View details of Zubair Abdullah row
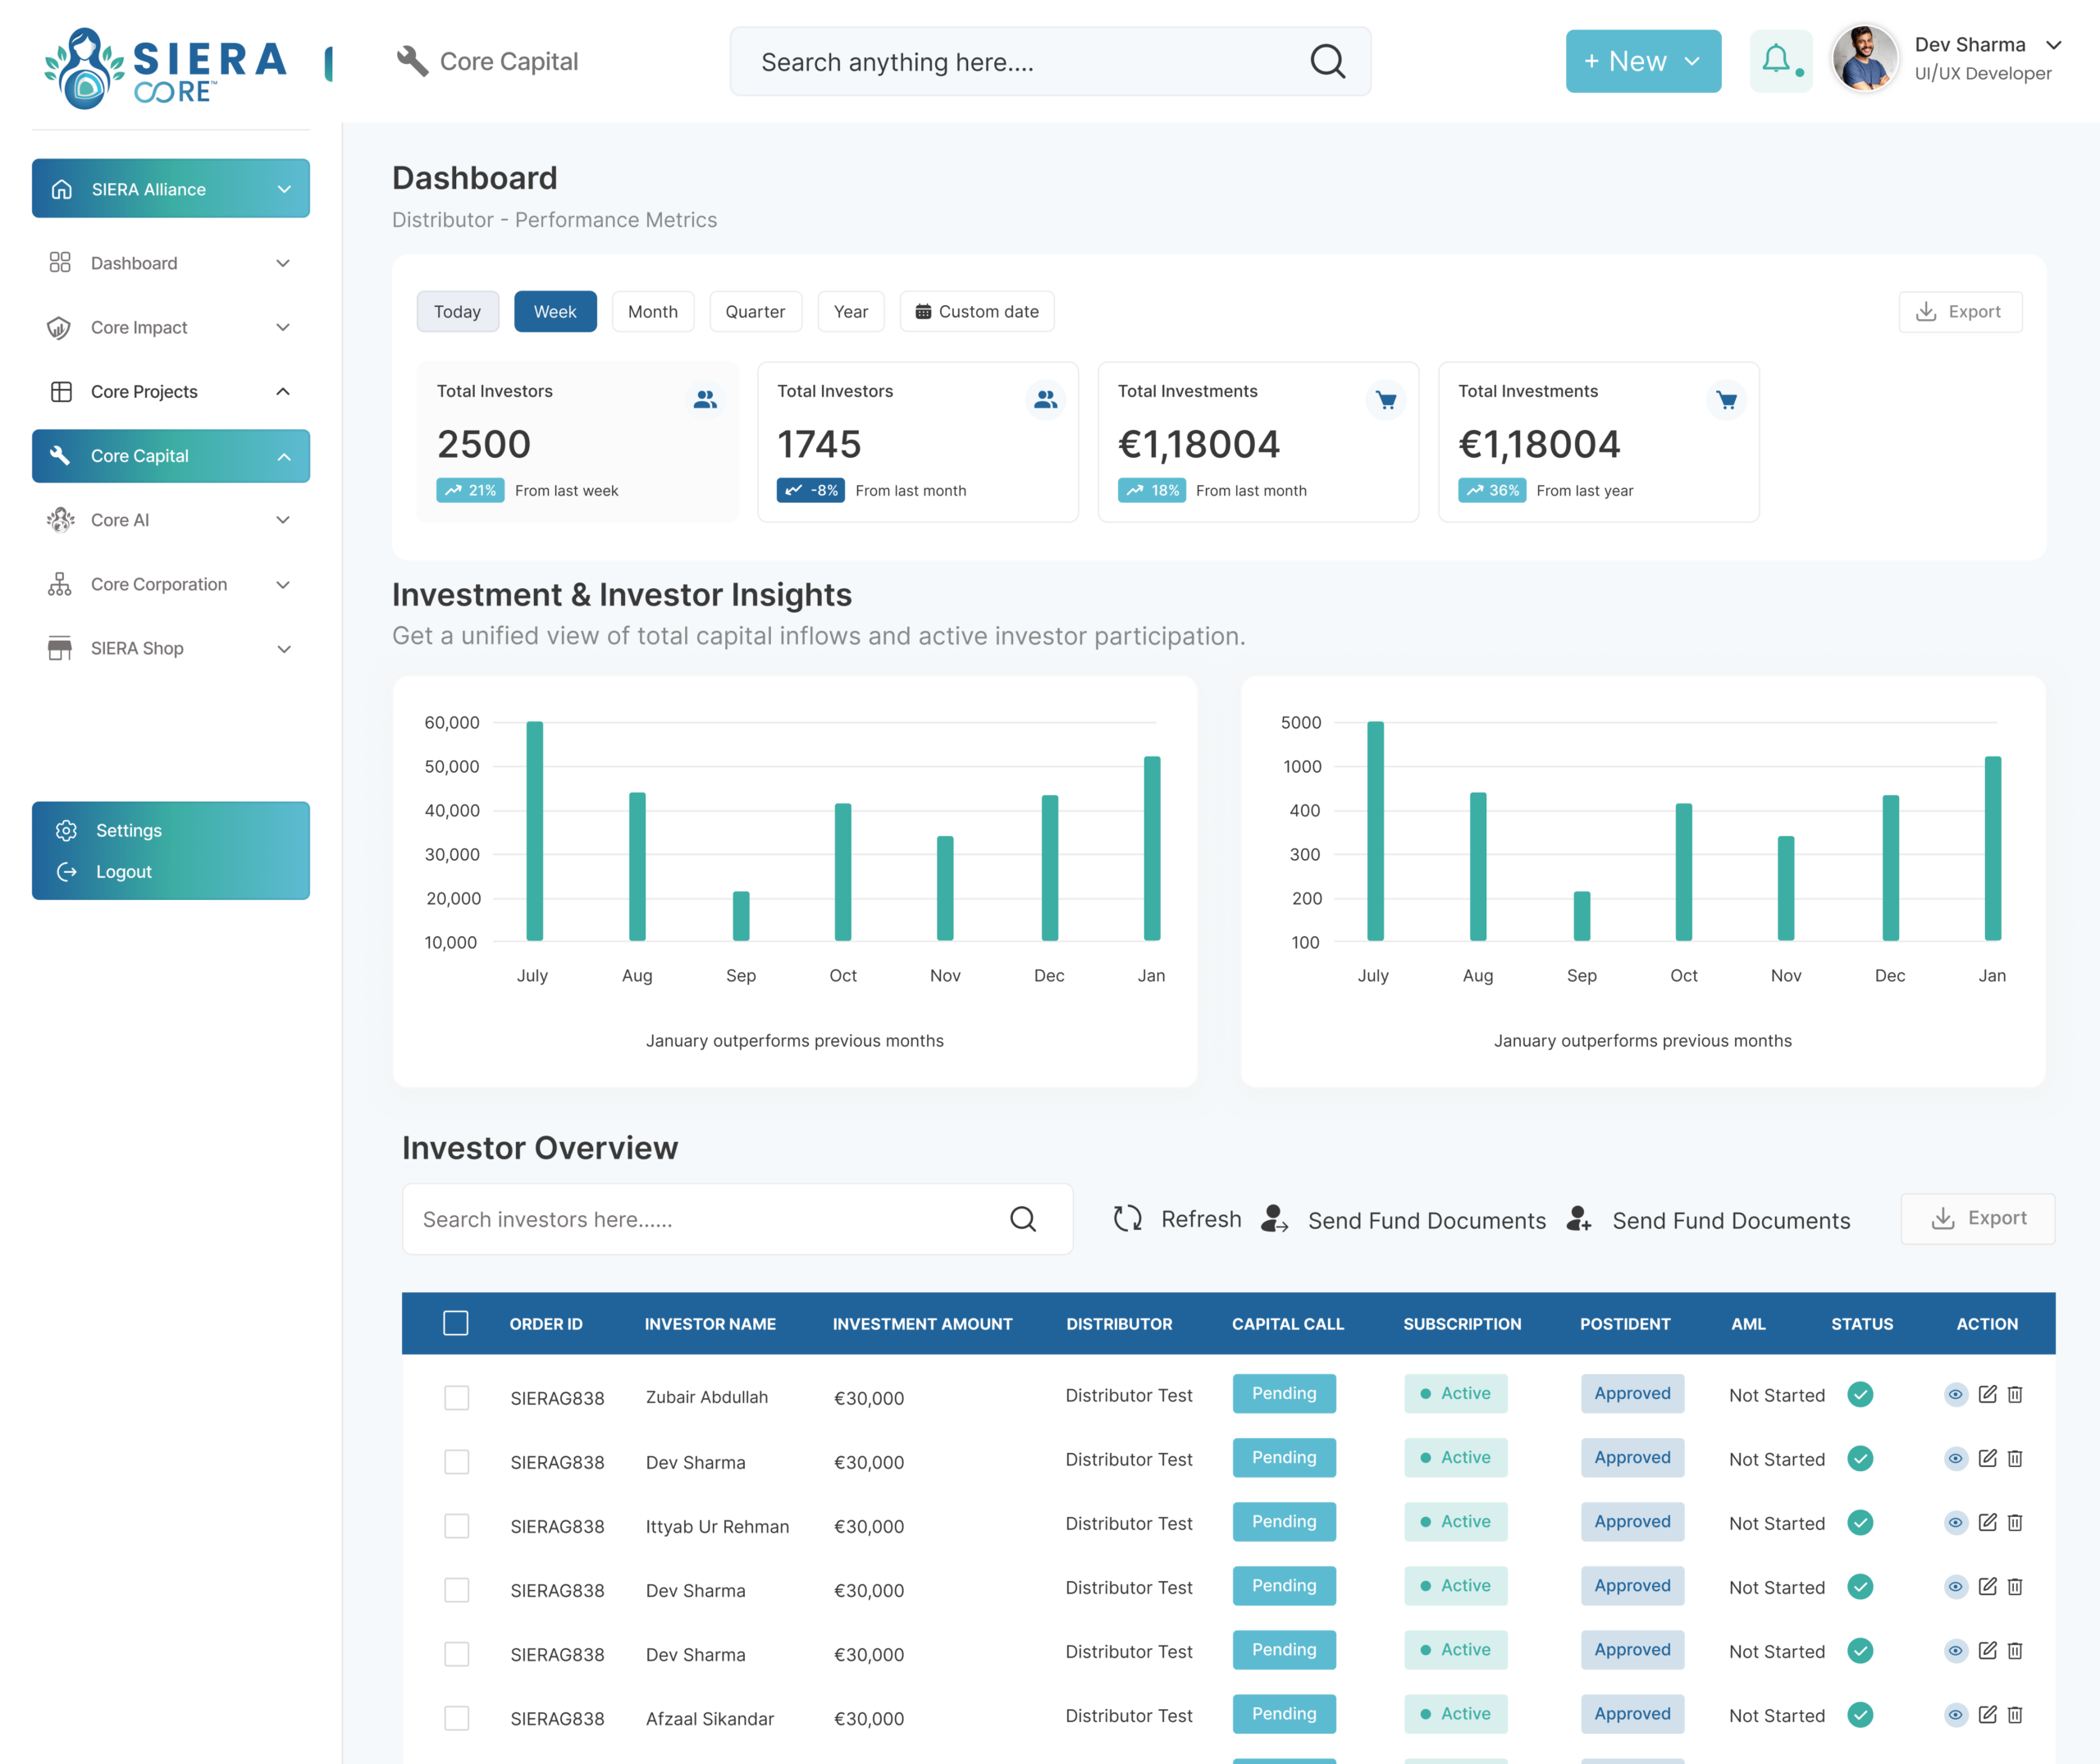 [x=1955, y=1394]
